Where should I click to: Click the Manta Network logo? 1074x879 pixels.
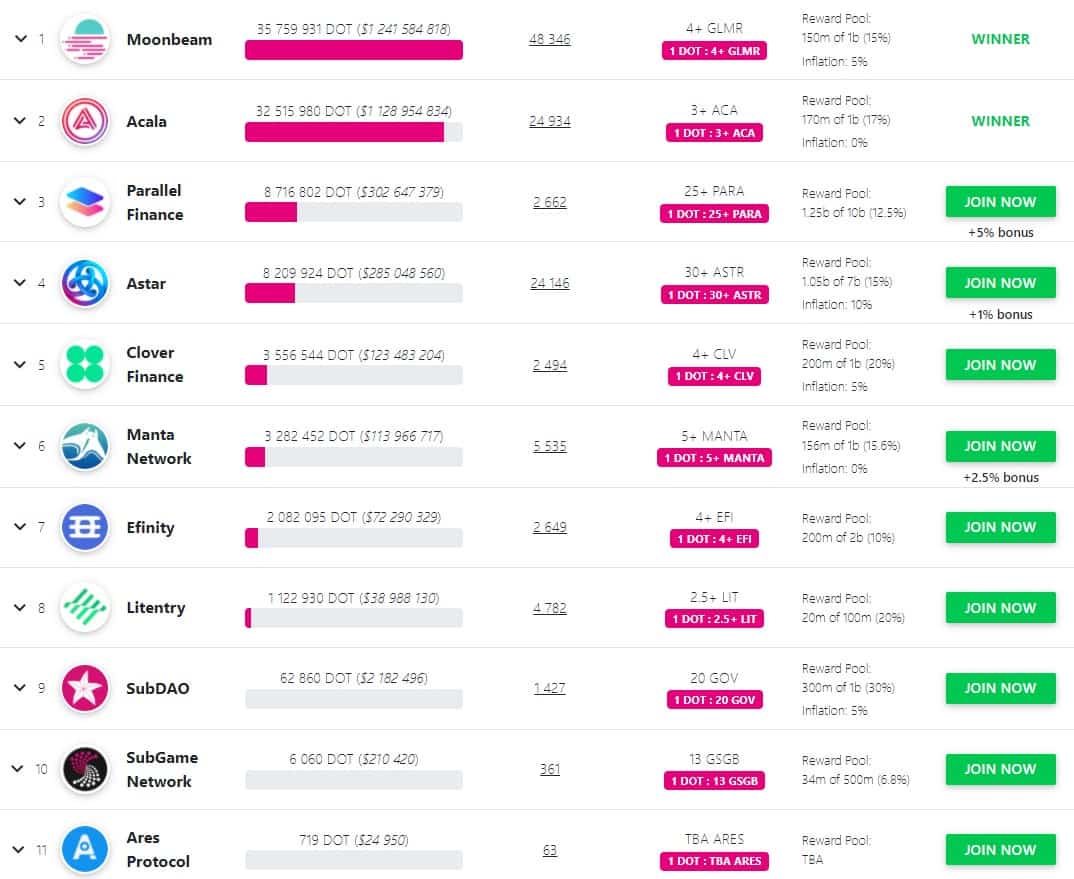85,446
